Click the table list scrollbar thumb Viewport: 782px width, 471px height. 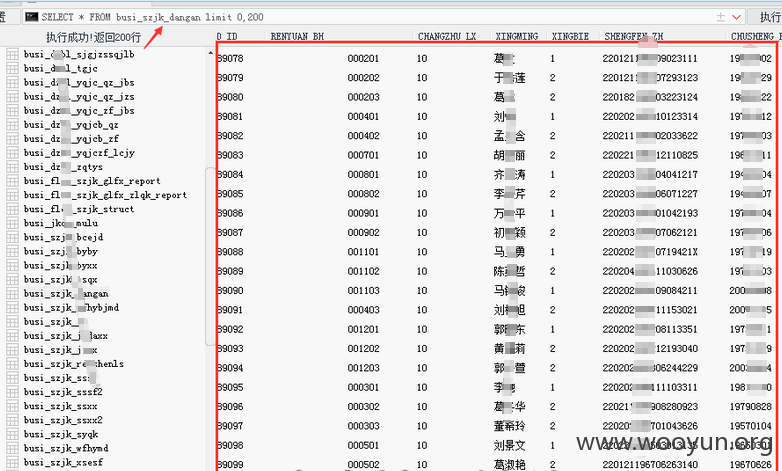[x=210, y=256]
